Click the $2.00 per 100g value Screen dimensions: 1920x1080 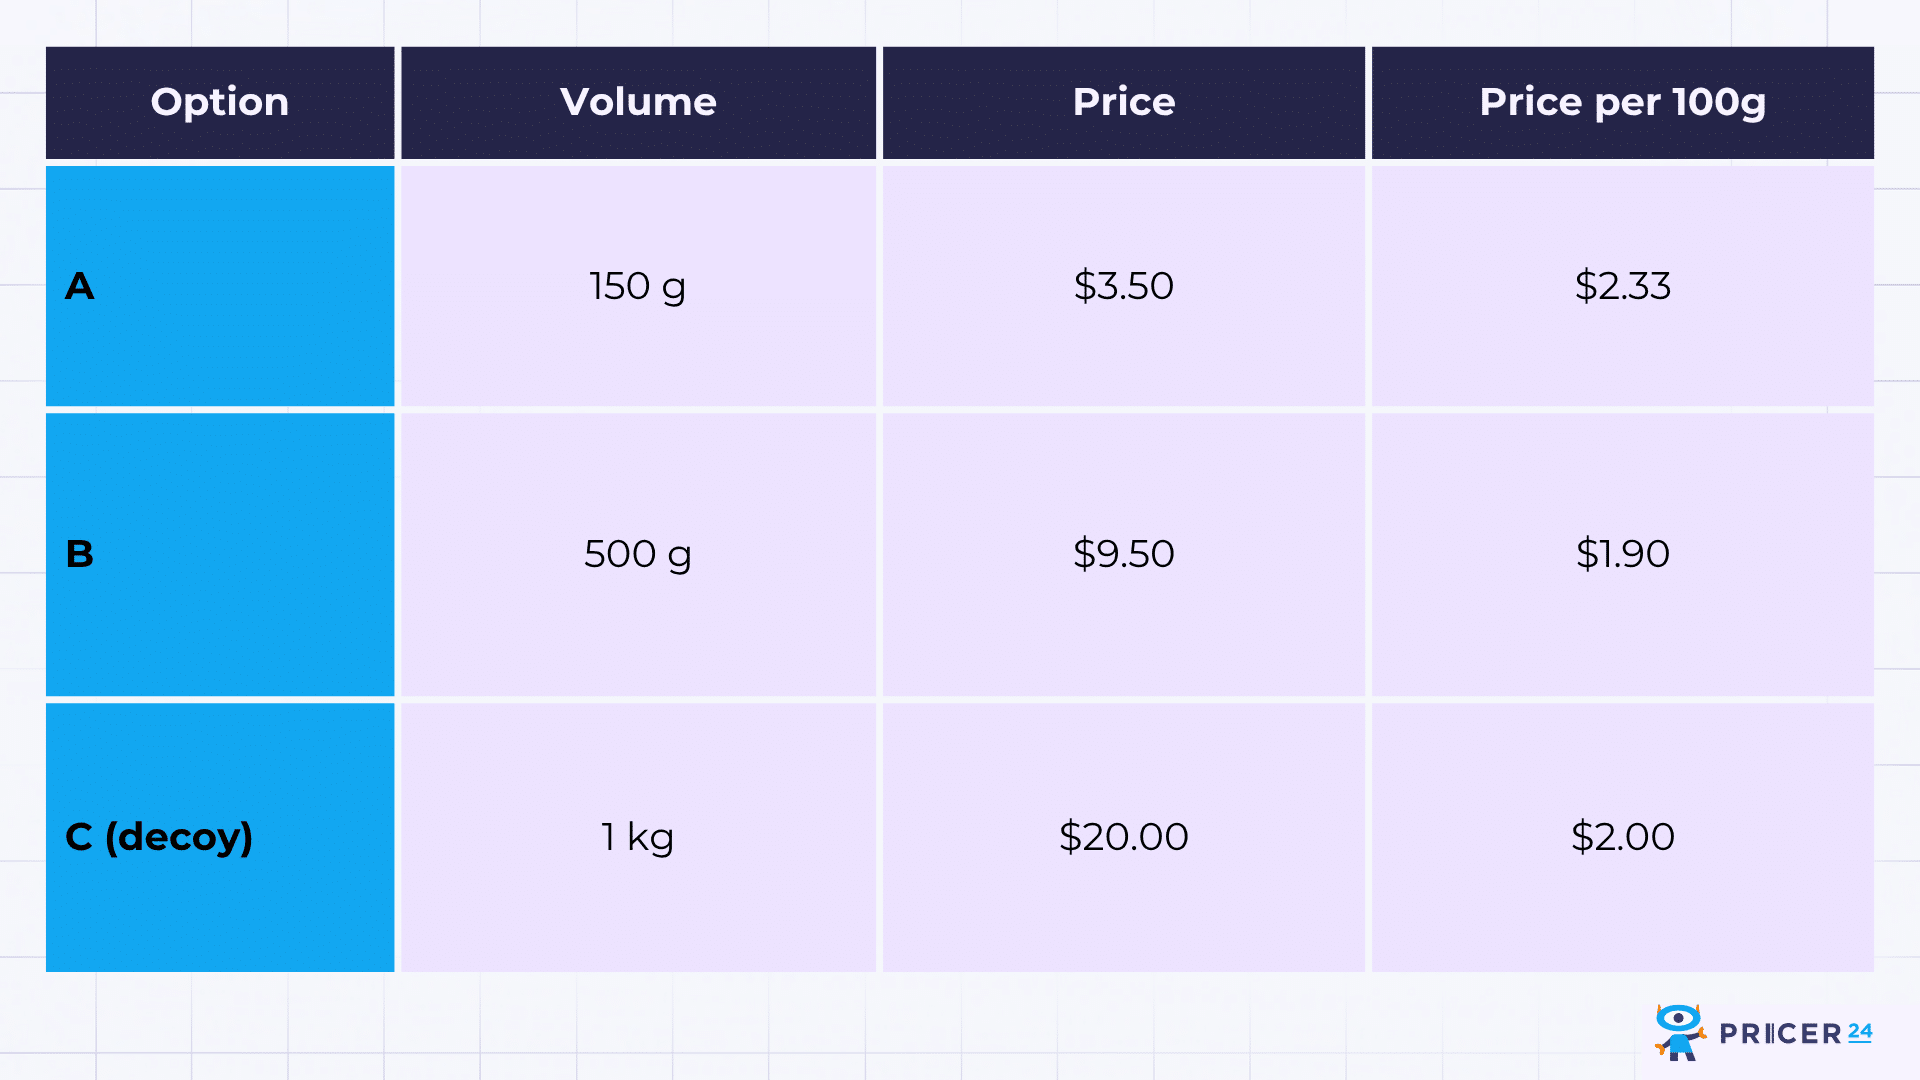tap(1622, 837)
